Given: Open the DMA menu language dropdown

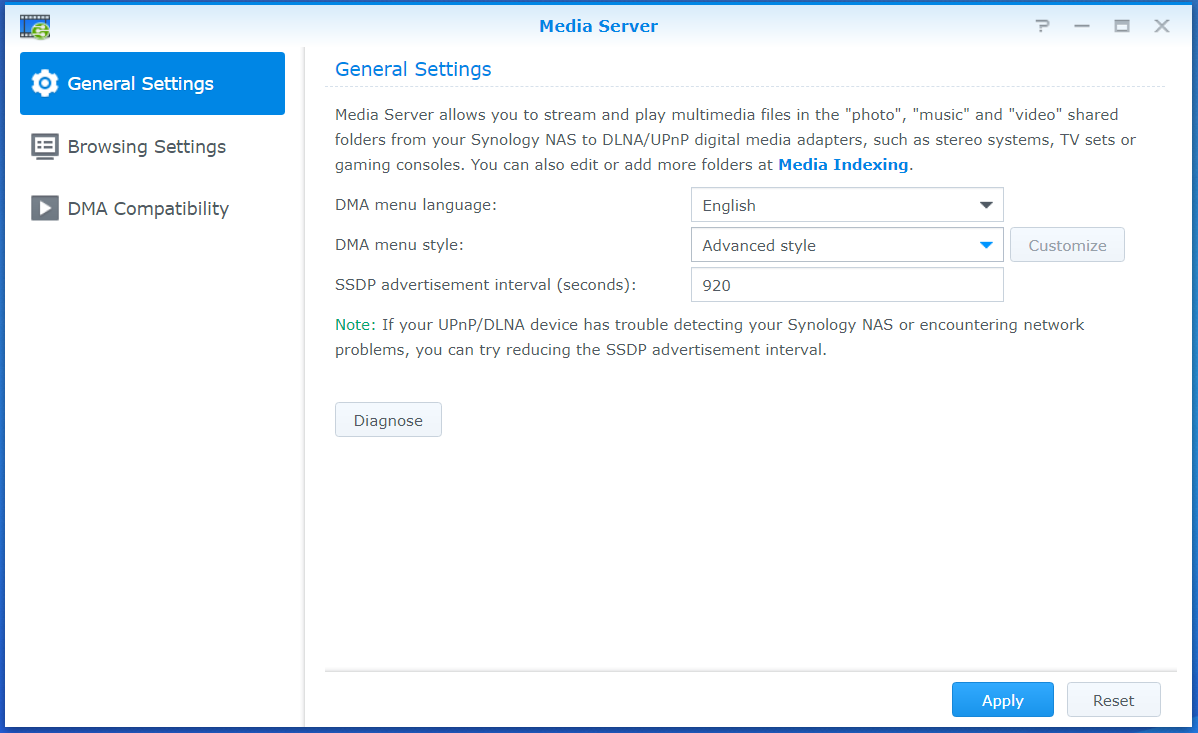Looking at the screenshot, I should (x=846, y=204).
